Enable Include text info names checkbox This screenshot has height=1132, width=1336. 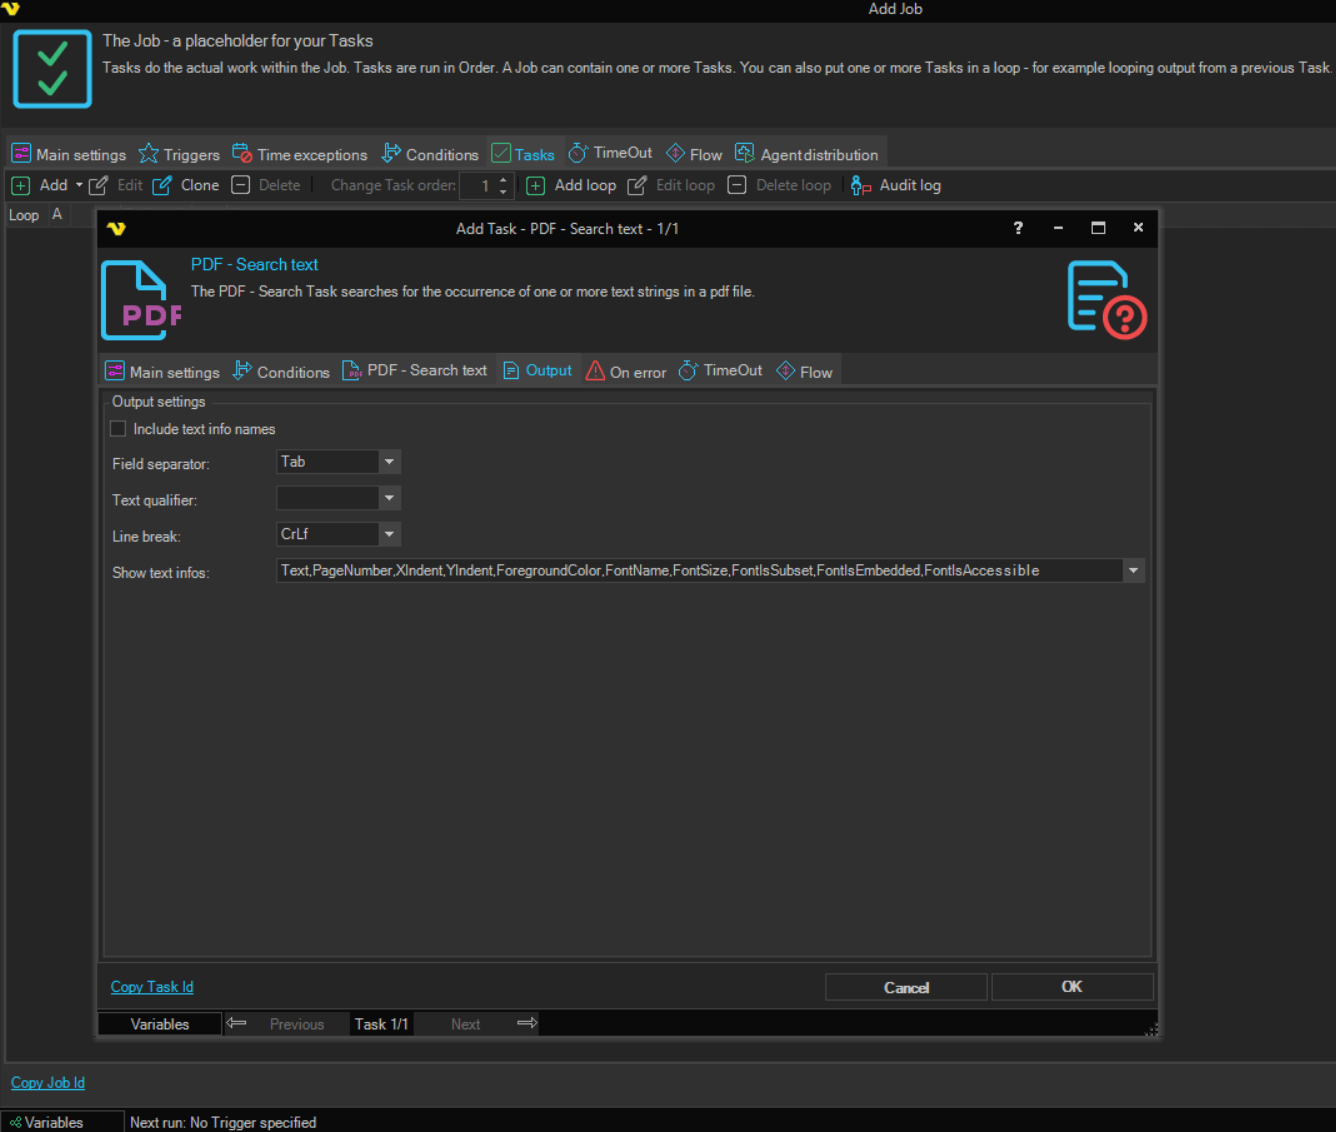pyautogui.click(x=118, y=429)
